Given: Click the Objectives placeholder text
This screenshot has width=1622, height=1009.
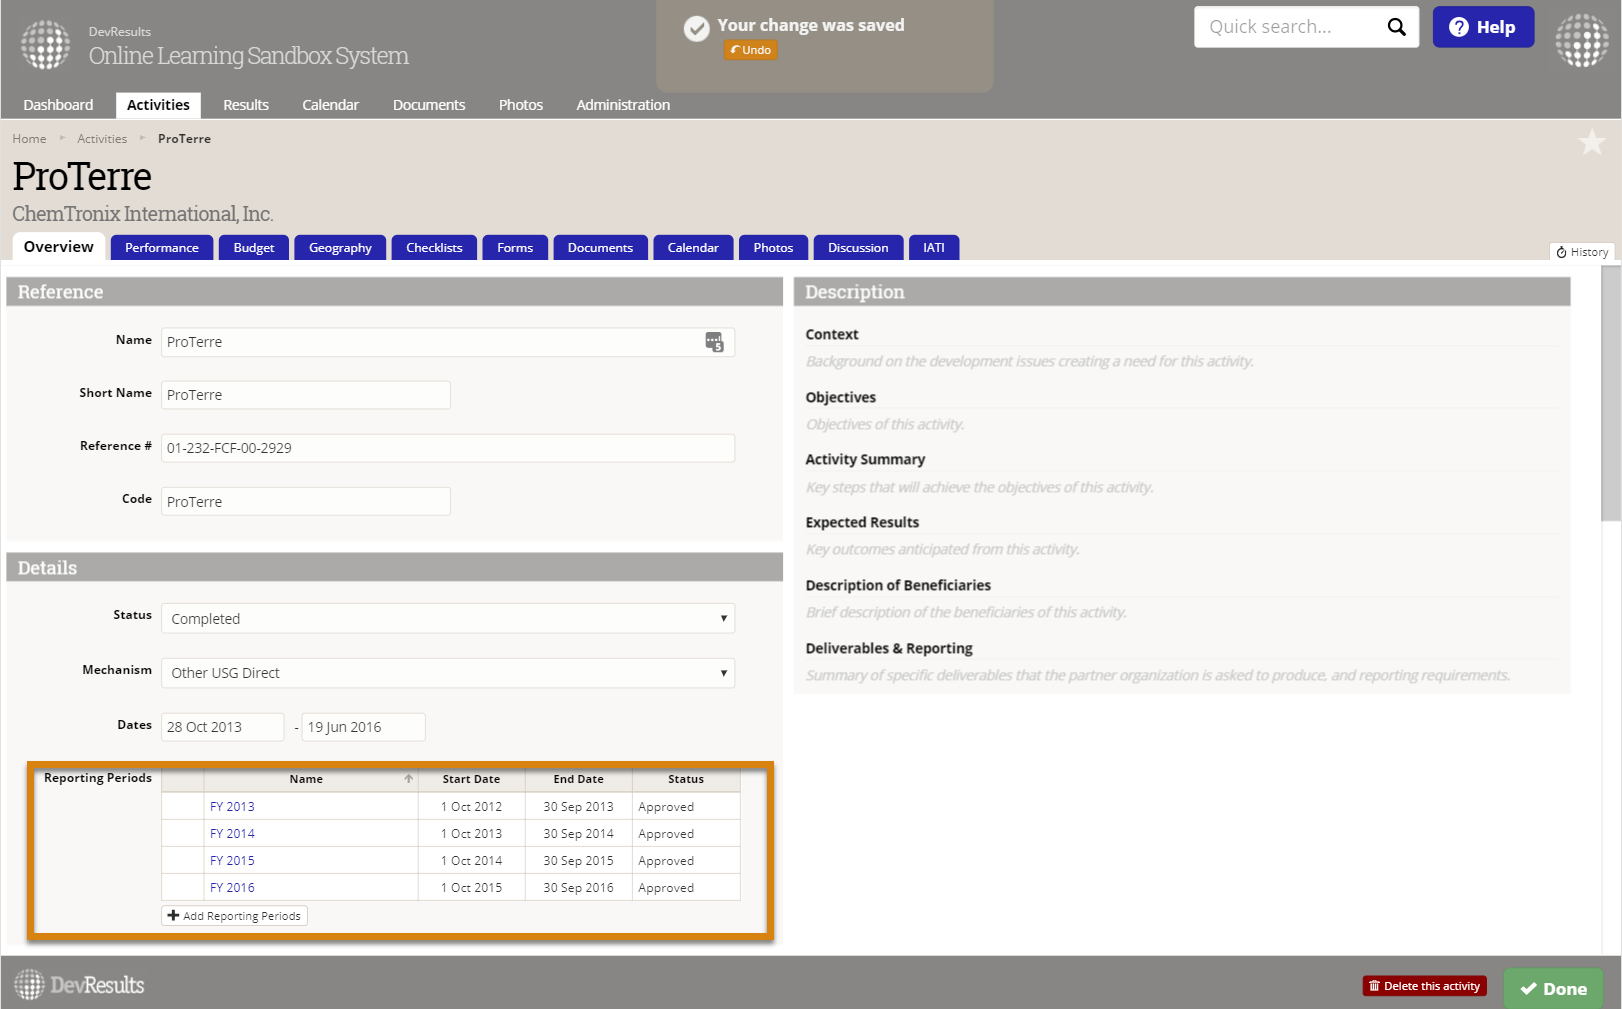Looking at the screenshot, I should [x=885, y=425].
